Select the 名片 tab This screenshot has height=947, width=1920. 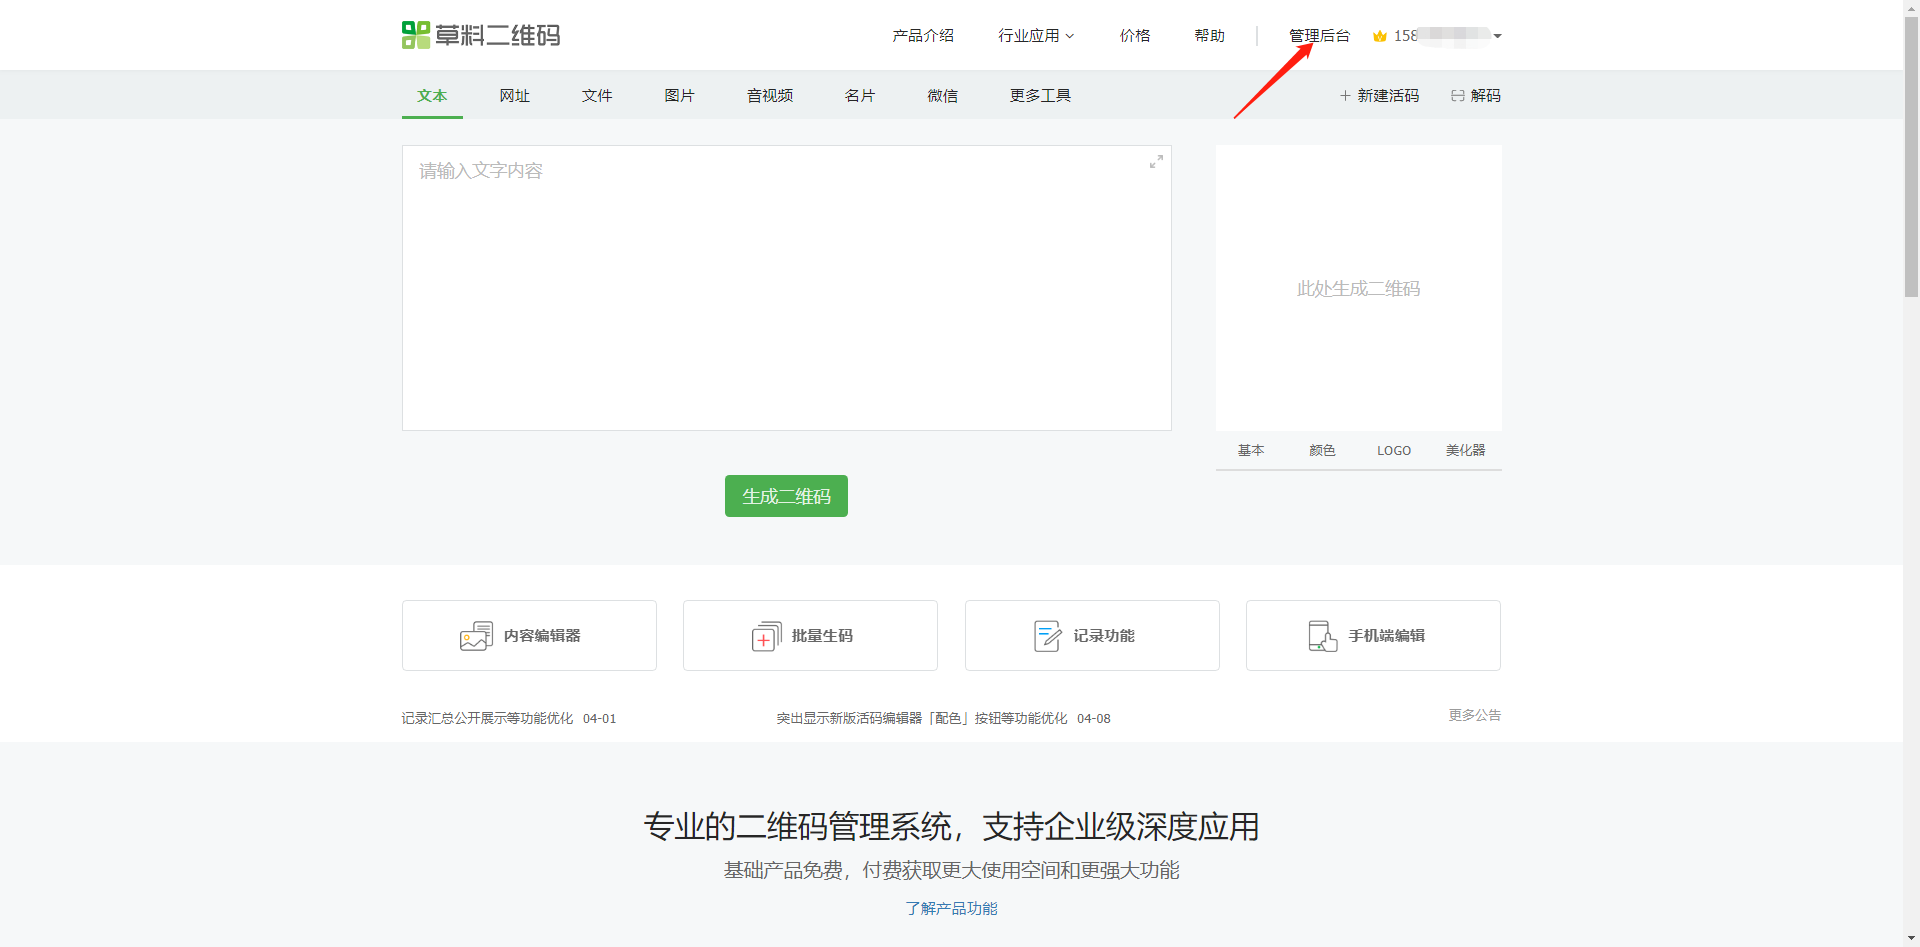click(x=860, y=96)
